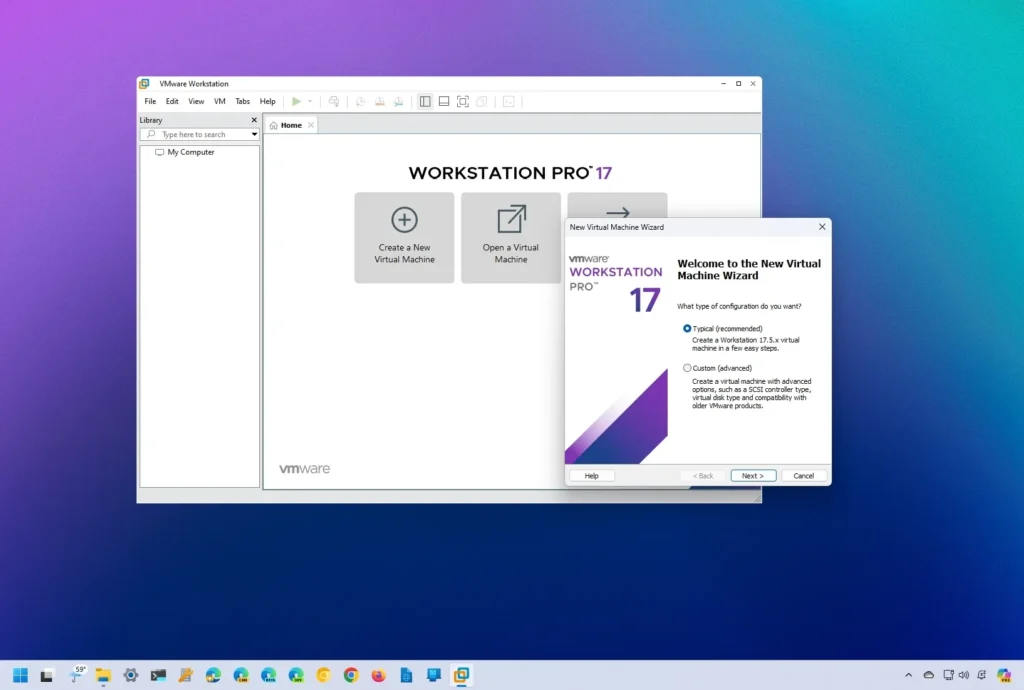1024x690 pixels.
Task: Open the Library search filter dropdown arrow
Action: pyautogui.click(x=254, y=134)
